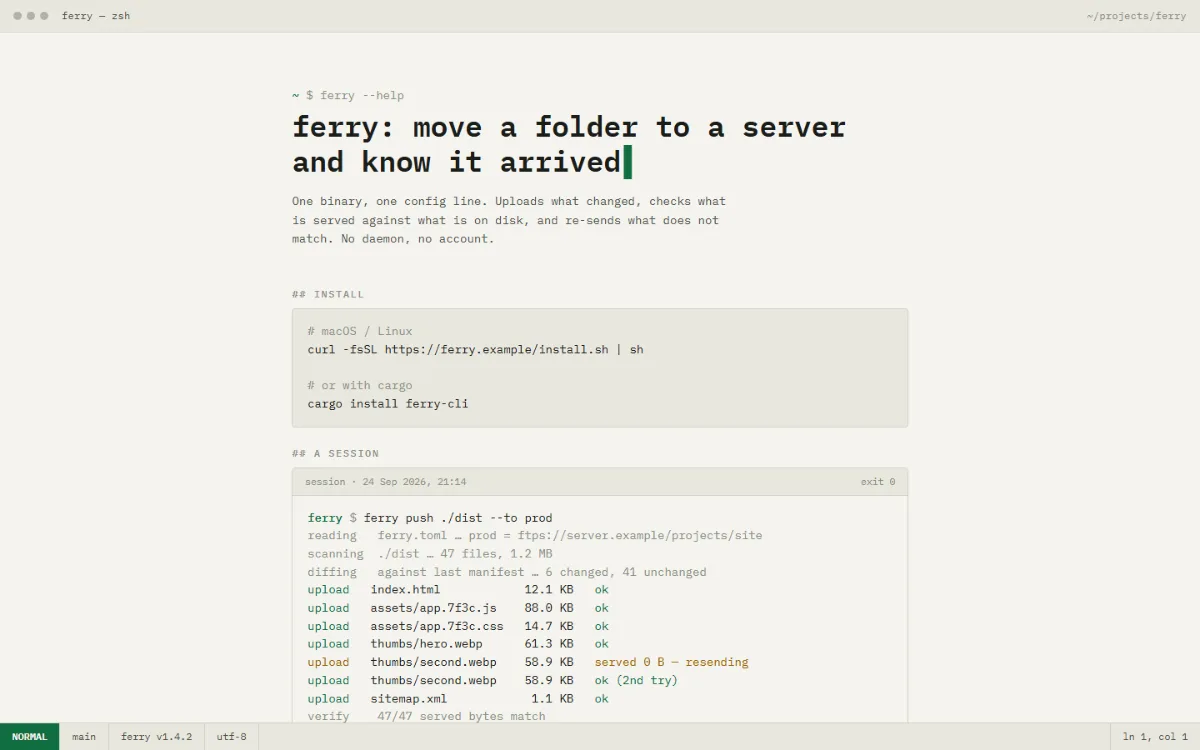Click the curl install.sh command line
The image size is (1200, 750).
(x=476, y=350)
